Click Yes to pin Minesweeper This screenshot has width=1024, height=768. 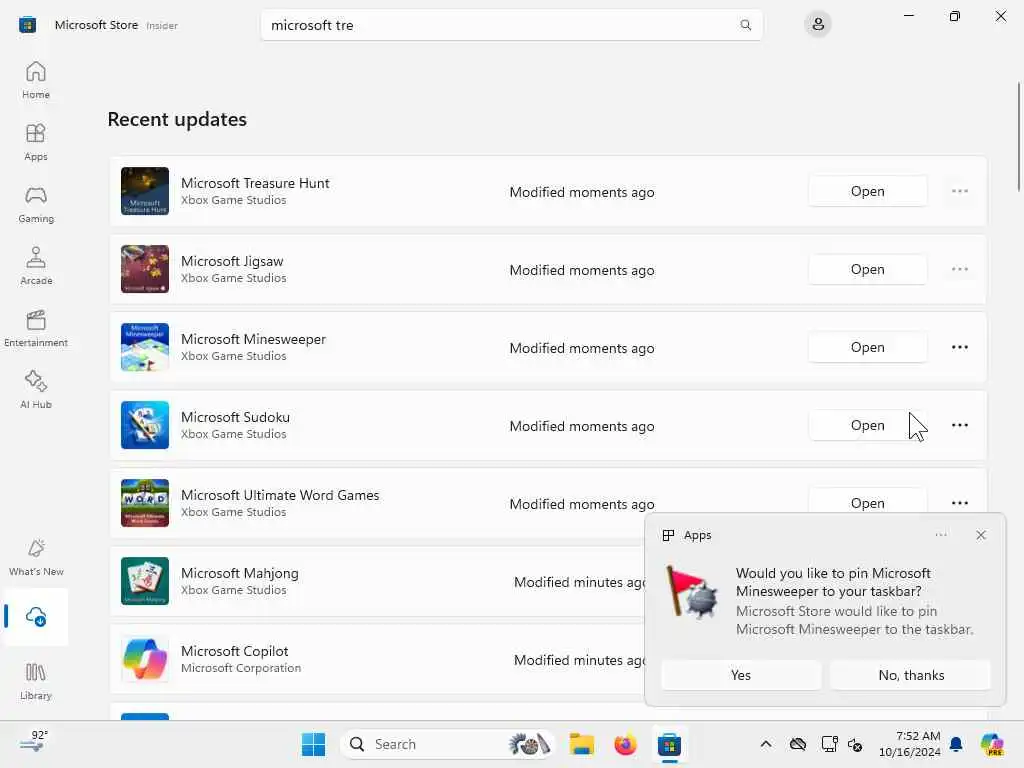pyautogui.click(x=741, y=675)
